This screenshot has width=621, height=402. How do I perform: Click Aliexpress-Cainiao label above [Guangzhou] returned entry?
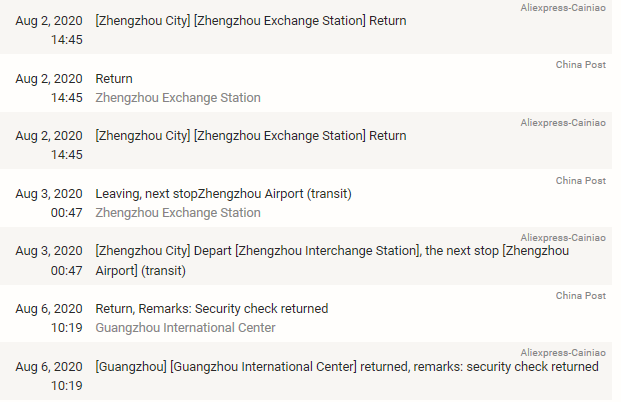click(563, 353)
